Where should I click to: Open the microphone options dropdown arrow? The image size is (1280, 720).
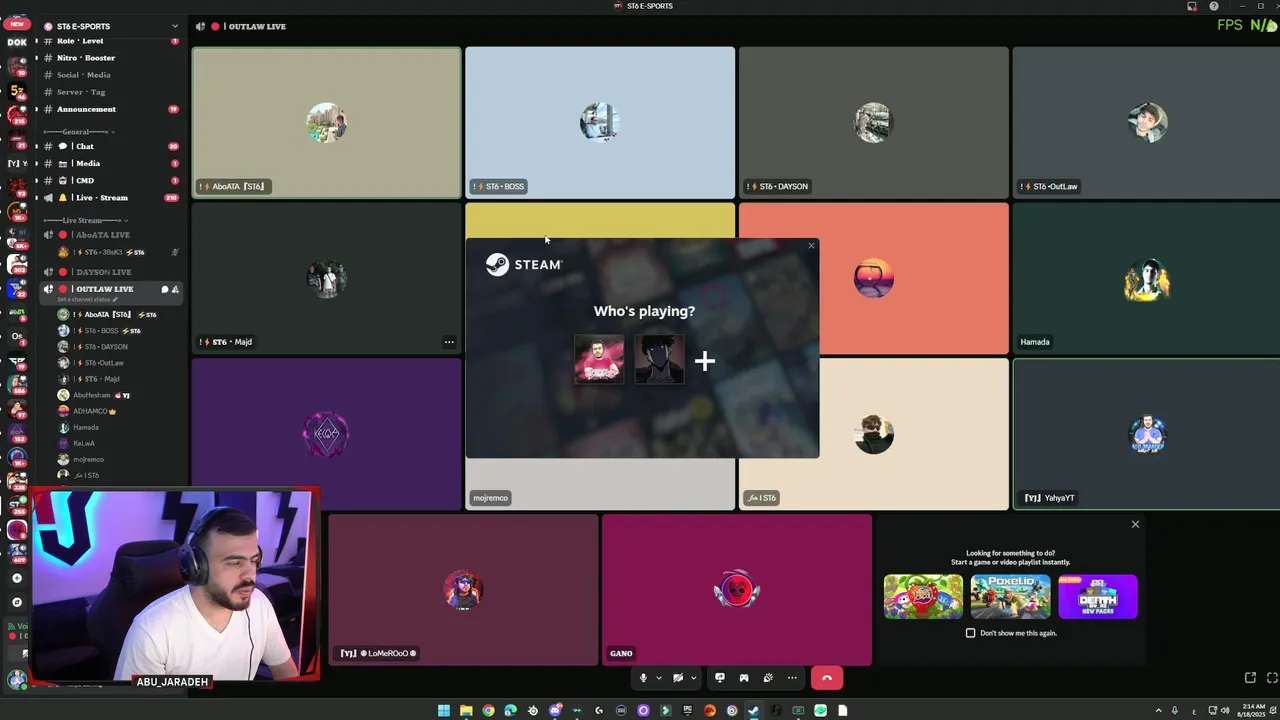658,678
